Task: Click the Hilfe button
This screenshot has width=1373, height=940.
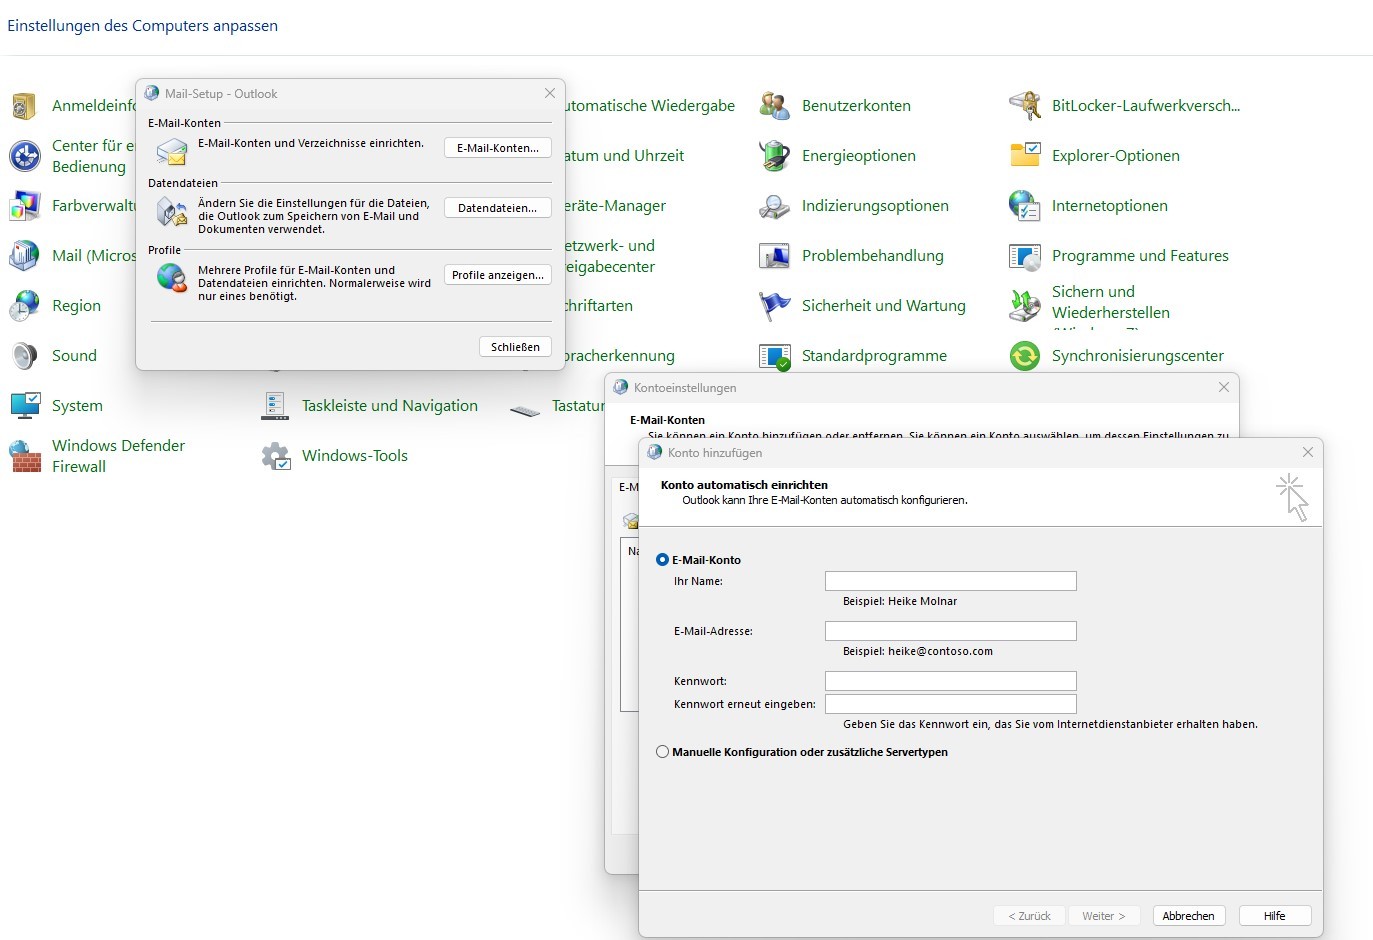Action: pos(1274,916)
